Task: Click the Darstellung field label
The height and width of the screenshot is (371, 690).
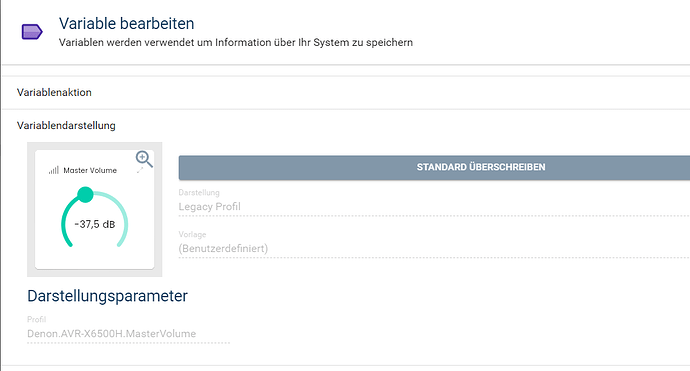Action: coord(199,192)
